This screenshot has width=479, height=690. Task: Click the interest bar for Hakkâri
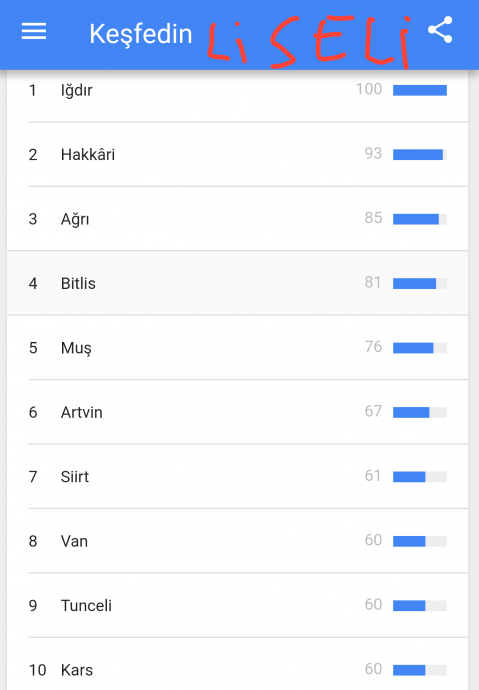pos(420,154)
